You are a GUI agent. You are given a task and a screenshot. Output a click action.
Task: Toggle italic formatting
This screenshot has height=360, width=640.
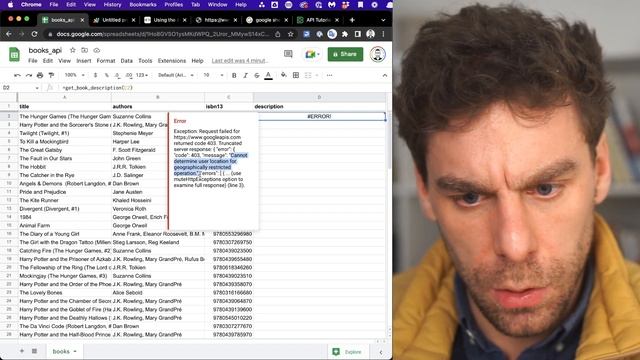[x=245, y=75]
